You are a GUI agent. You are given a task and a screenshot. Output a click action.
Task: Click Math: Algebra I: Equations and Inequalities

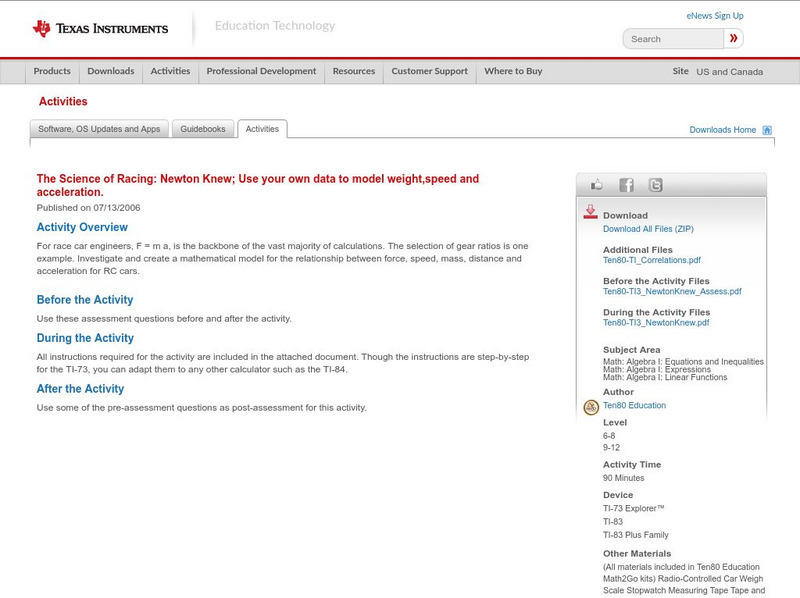tap(683, 361)
